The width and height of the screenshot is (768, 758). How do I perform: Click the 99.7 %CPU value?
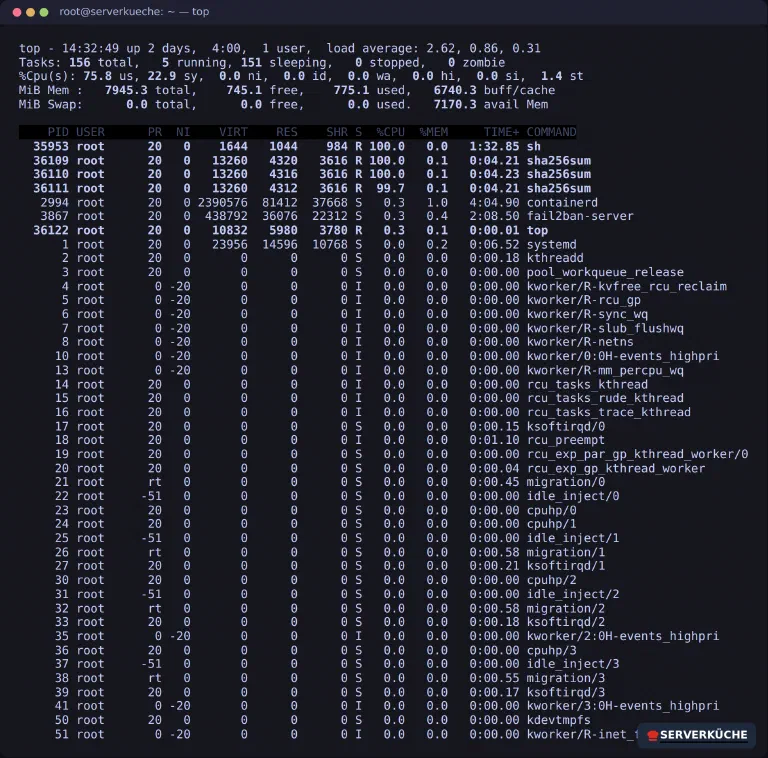[x=390, y=189]
